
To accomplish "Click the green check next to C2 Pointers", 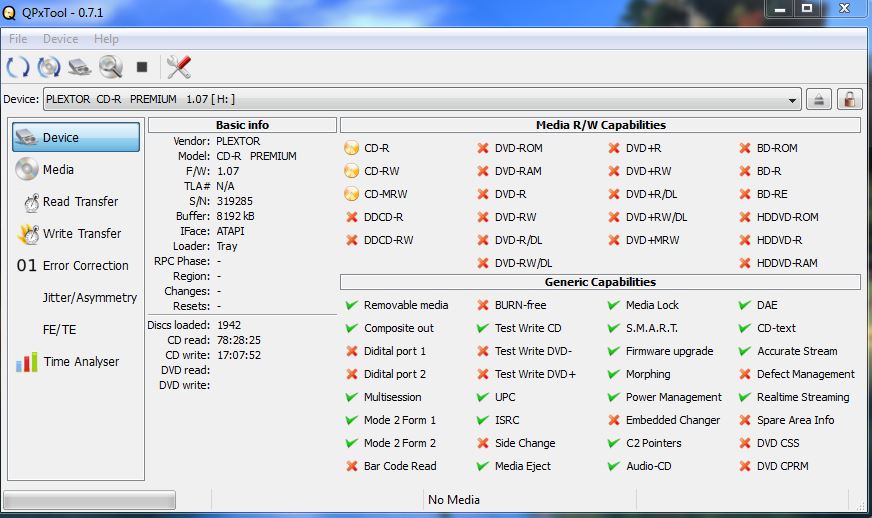I will 614,443.
